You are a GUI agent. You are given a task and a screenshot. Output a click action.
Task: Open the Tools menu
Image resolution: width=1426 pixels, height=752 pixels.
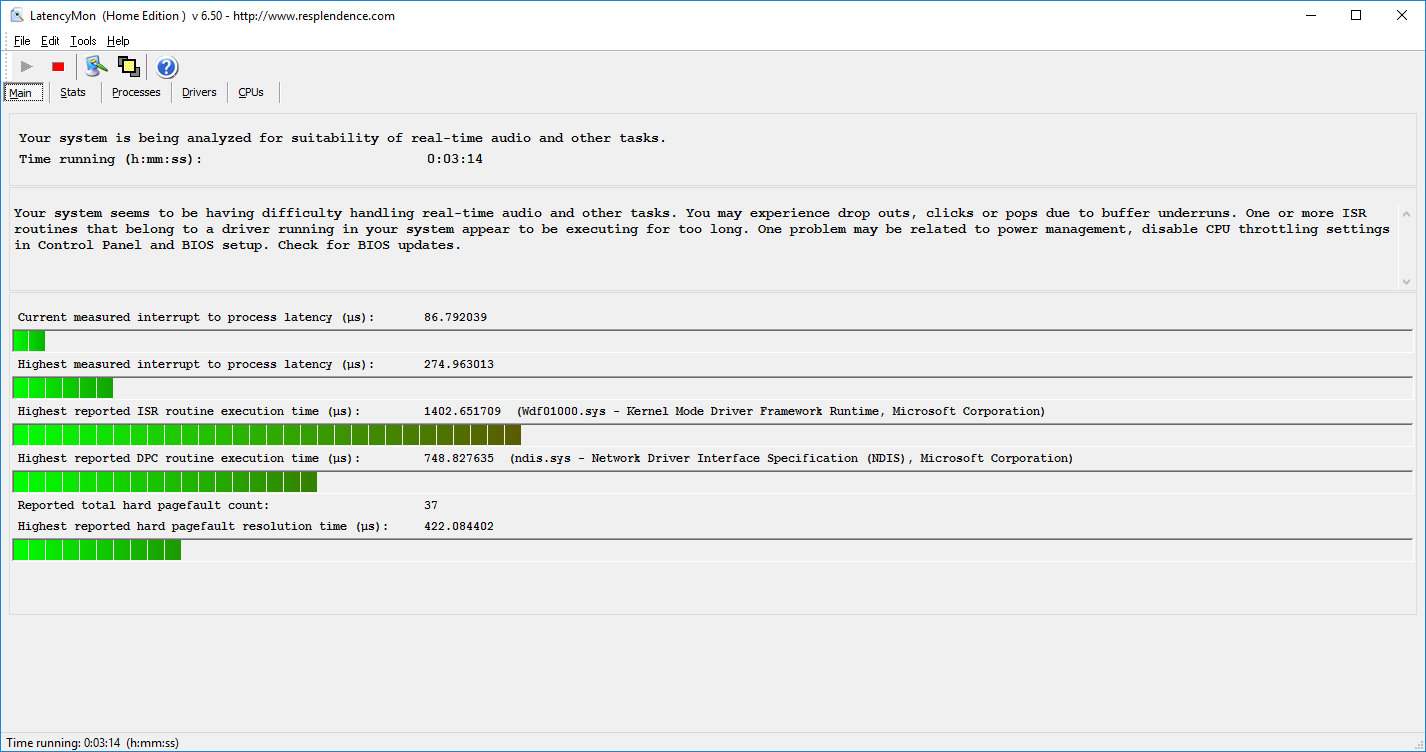click(83, 41)
